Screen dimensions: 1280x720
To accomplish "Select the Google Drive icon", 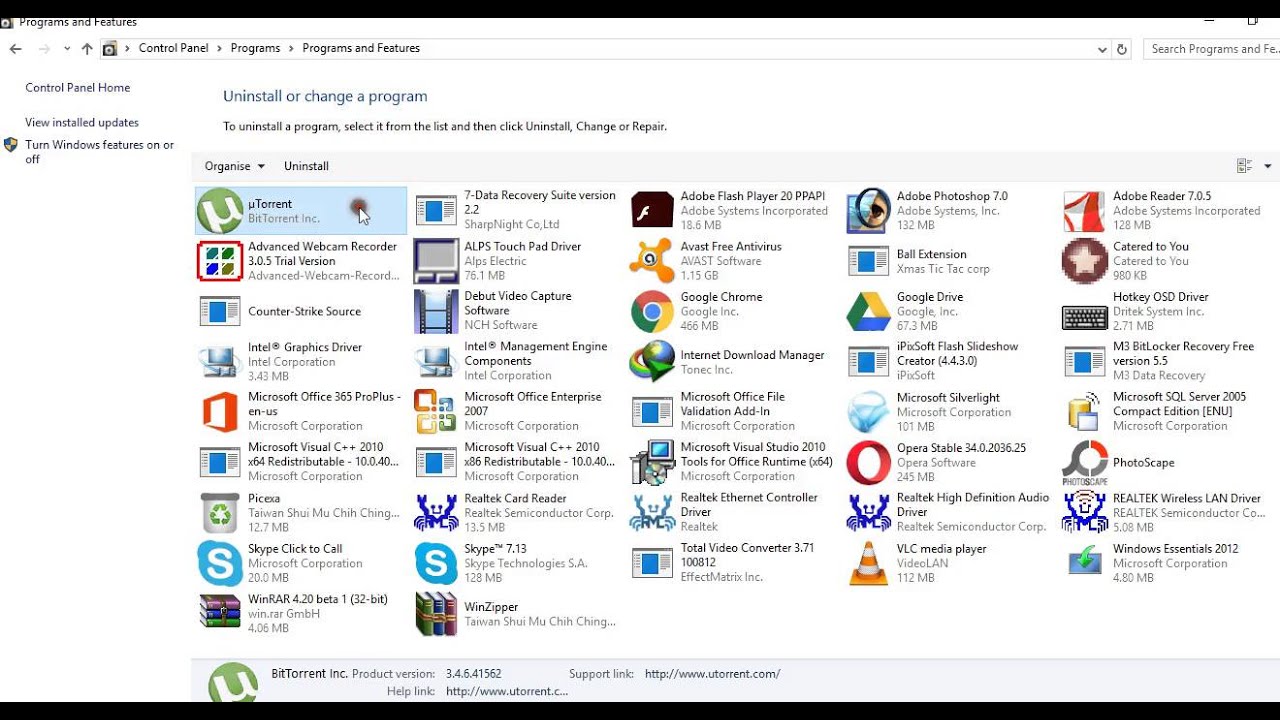I will click(x=868, y=311).
